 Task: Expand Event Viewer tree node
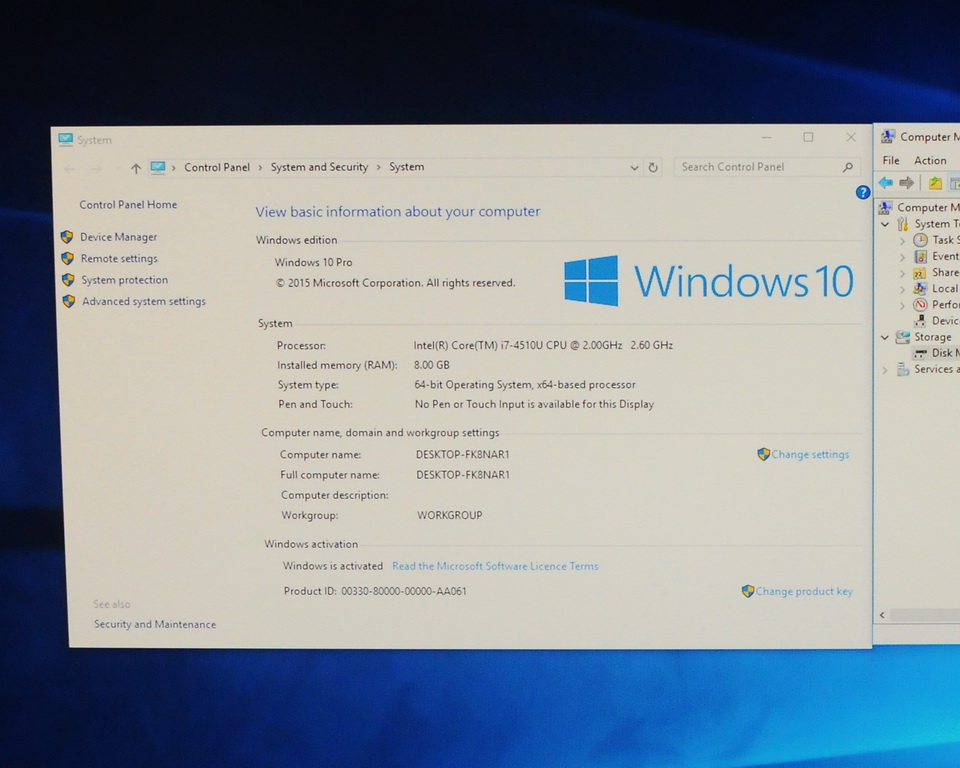(902, 257)
